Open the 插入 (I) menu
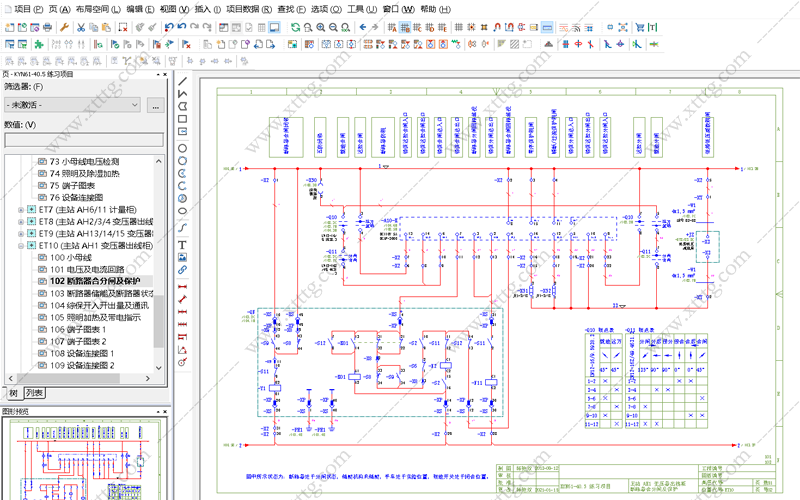800x500 pixels. (x=208, y=9)
